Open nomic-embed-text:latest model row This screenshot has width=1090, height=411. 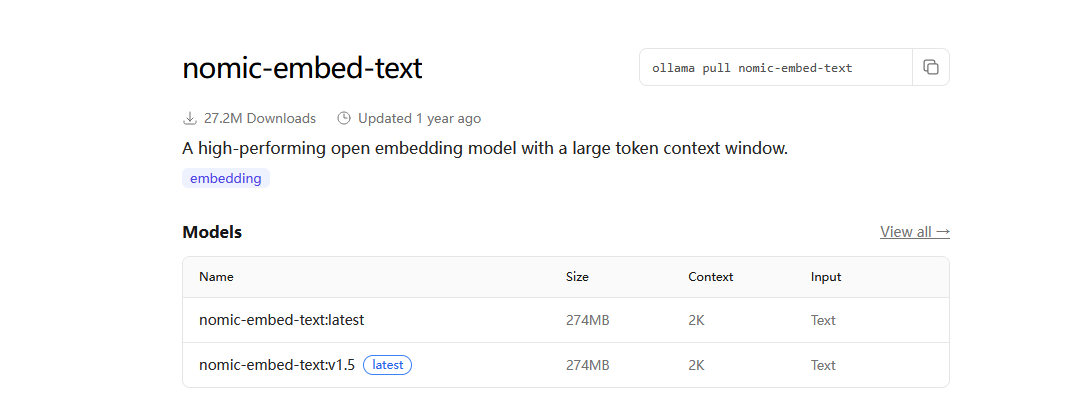[566, 321]
